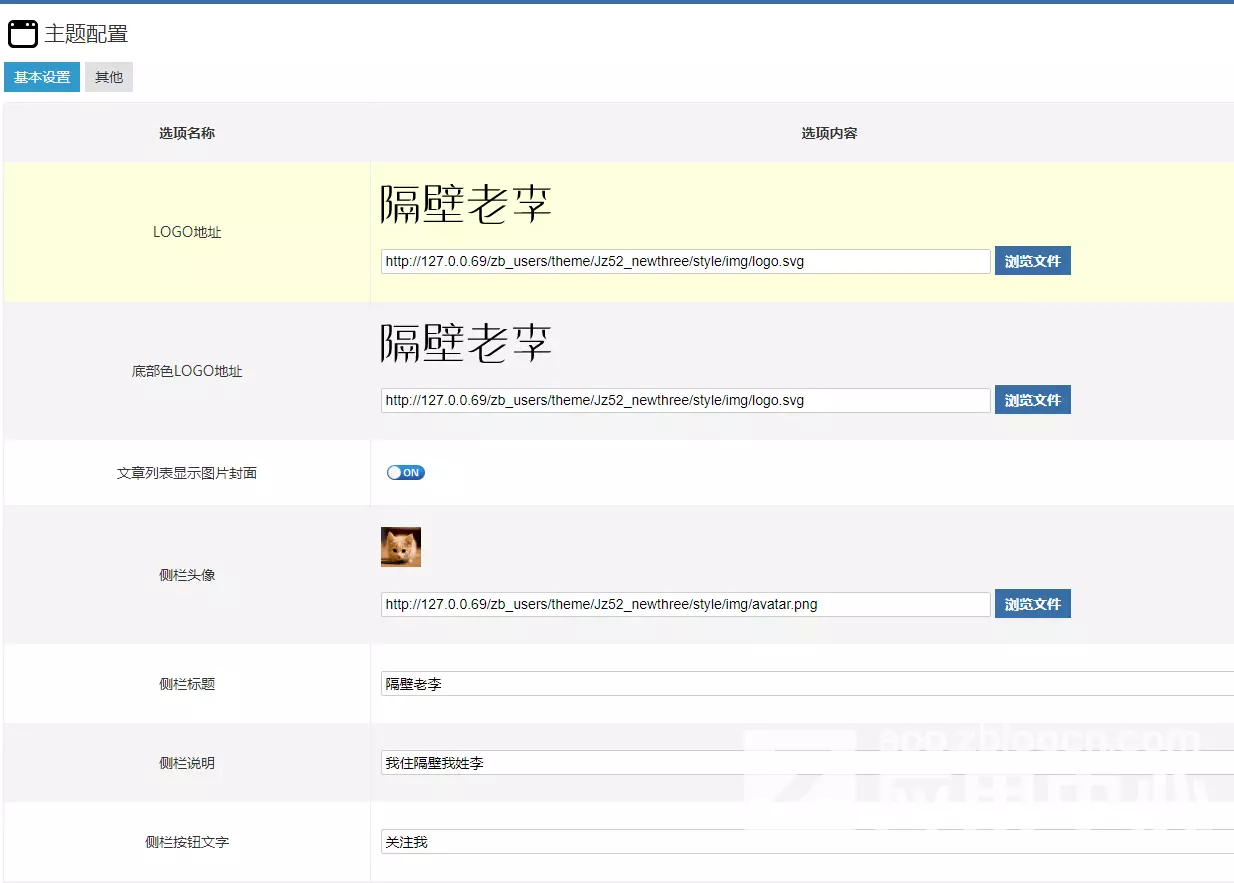
Task: Click the 主题配置 page title text
Action: (x=86, y=34)
